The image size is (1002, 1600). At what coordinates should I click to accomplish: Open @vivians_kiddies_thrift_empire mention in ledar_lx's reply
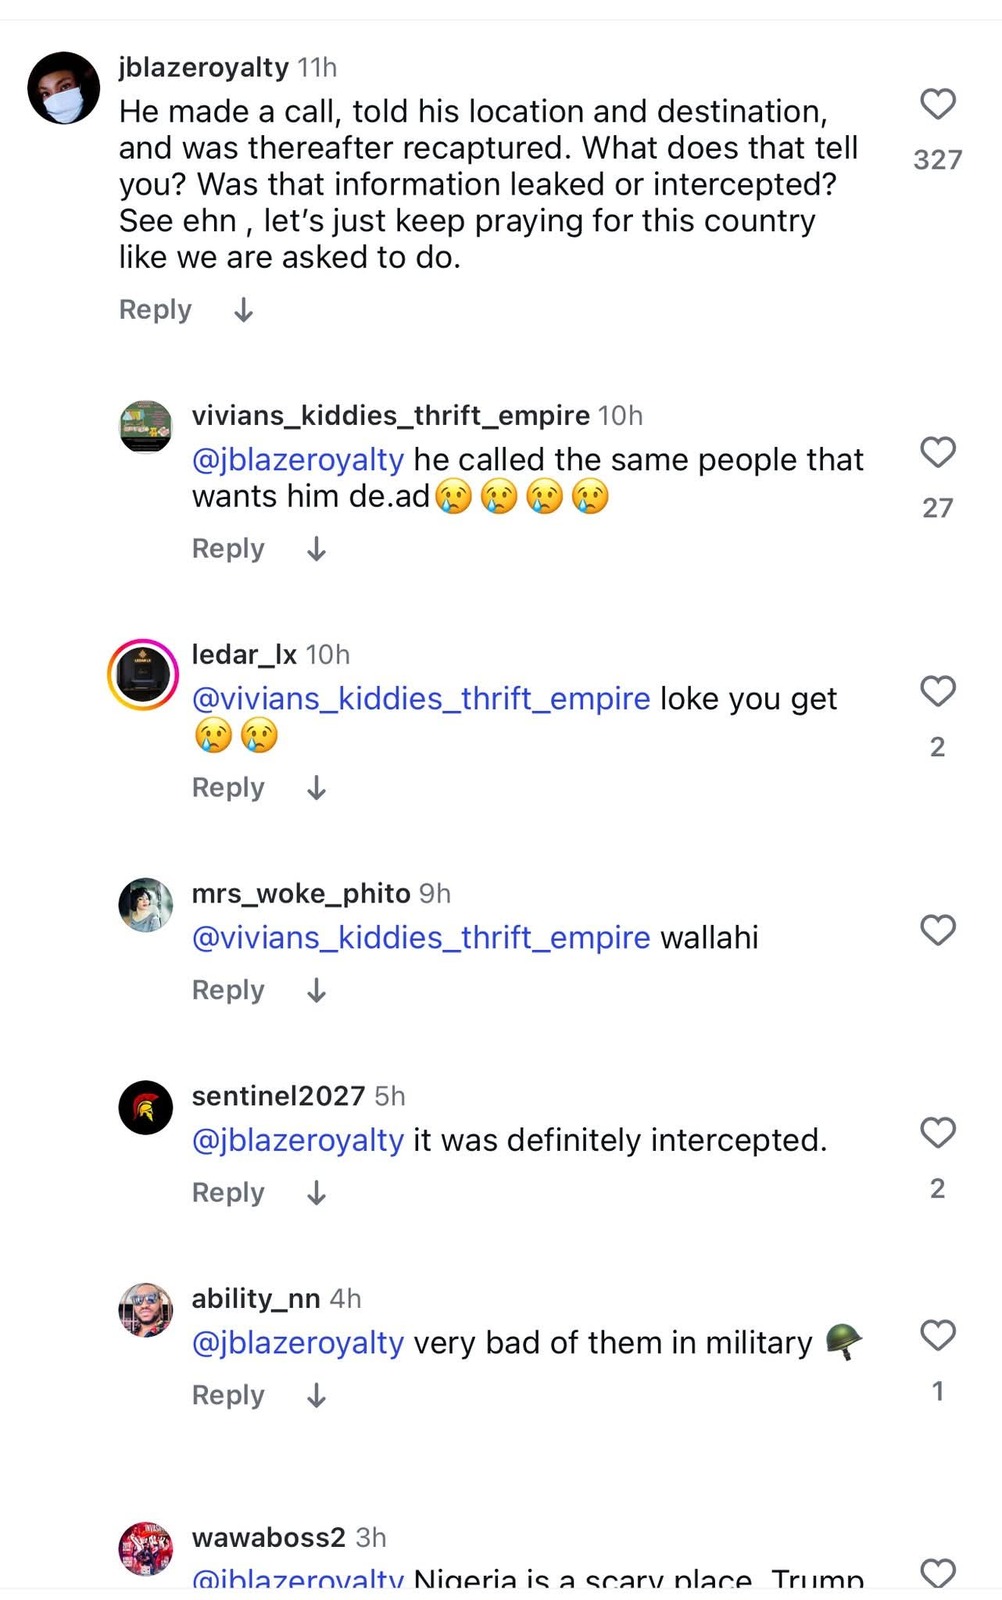tap(420, 698)
